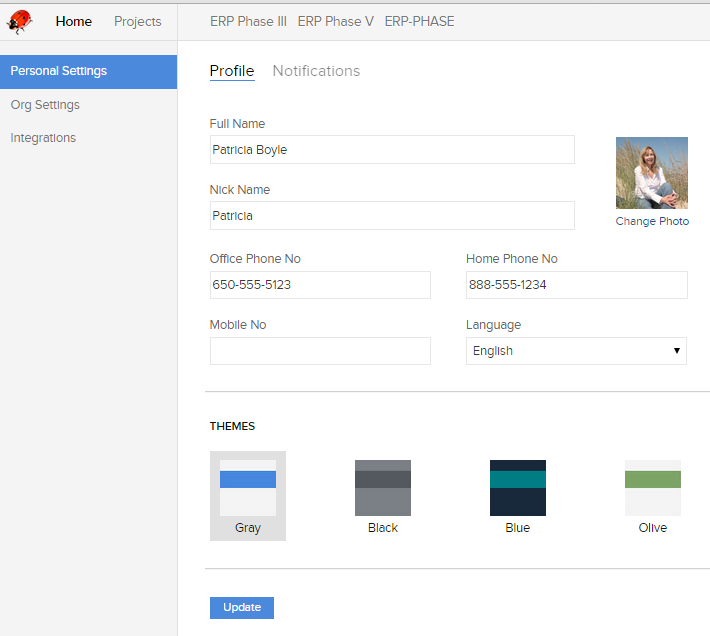Click the profile photo thumbnail
This screenshot has width=710, height=636.
tap(652, 173)
